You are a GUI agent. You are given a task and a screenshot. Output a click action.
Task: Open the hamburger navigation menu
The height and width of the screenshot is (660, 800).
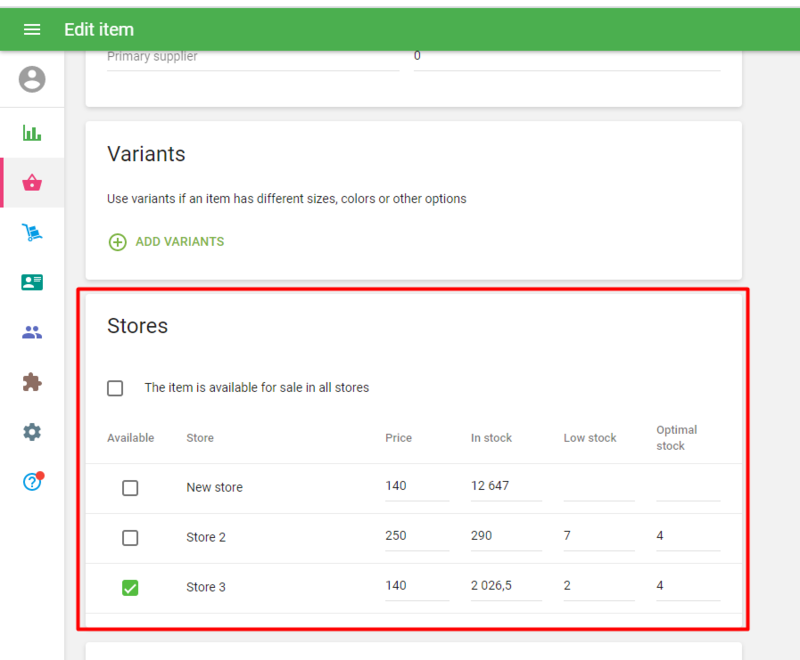(x=32, y=29)
